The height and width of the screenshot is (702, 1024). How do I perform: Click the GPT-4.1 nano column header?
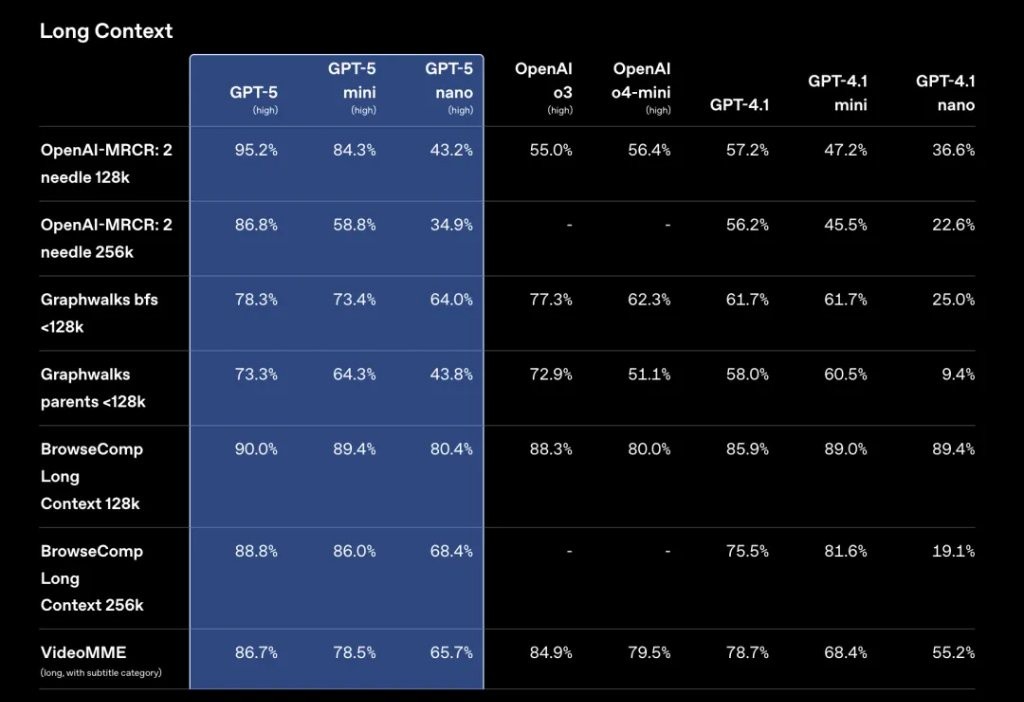tap(945, 92)
